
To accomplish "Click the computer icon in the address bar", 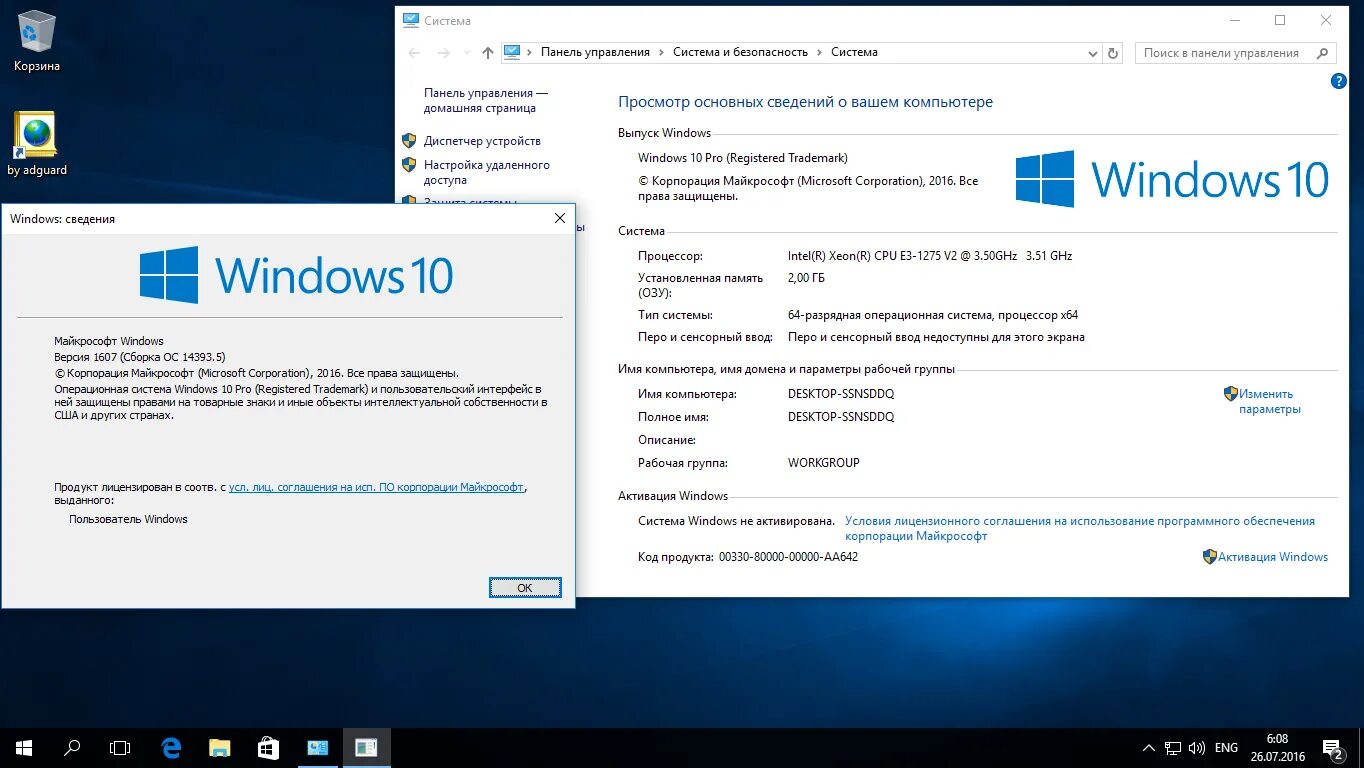I will (x=512, y=52).
